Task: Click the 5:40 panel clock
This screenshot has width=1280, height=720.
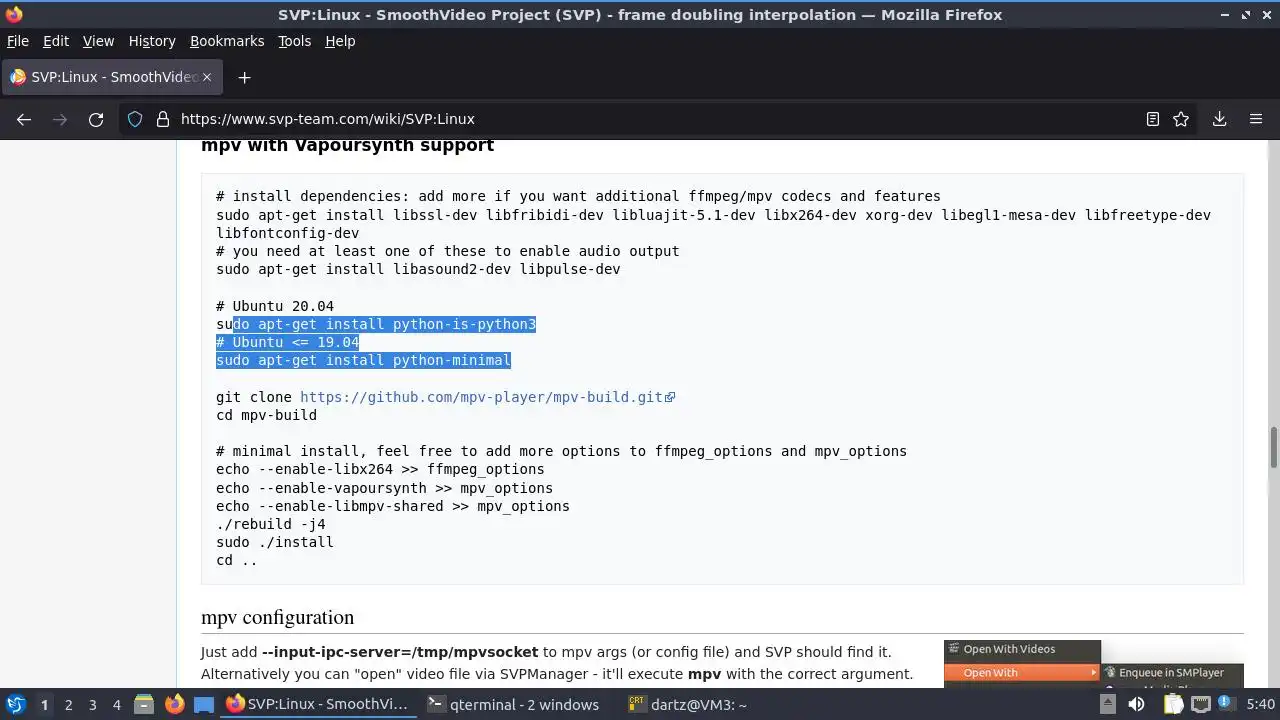Action: tap(1260, 705)
